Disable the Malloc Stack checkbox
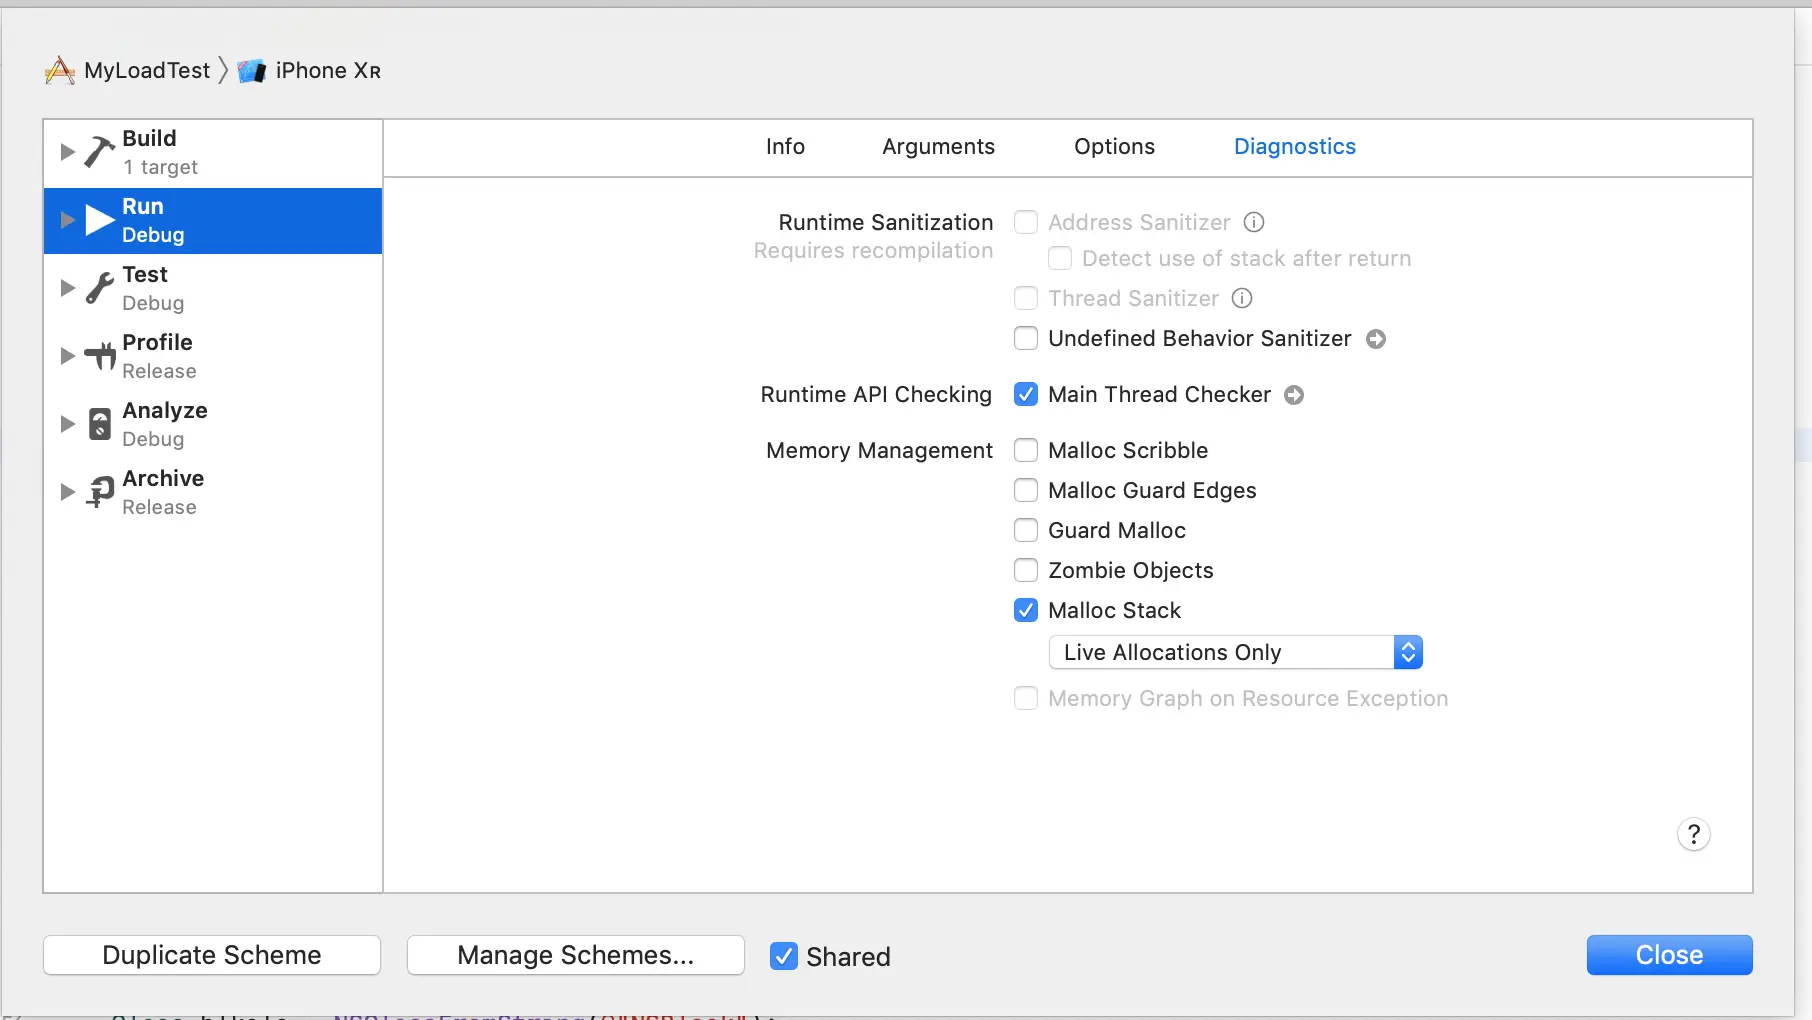Screen dimensions: 1812x1020 pos(1026,610)
